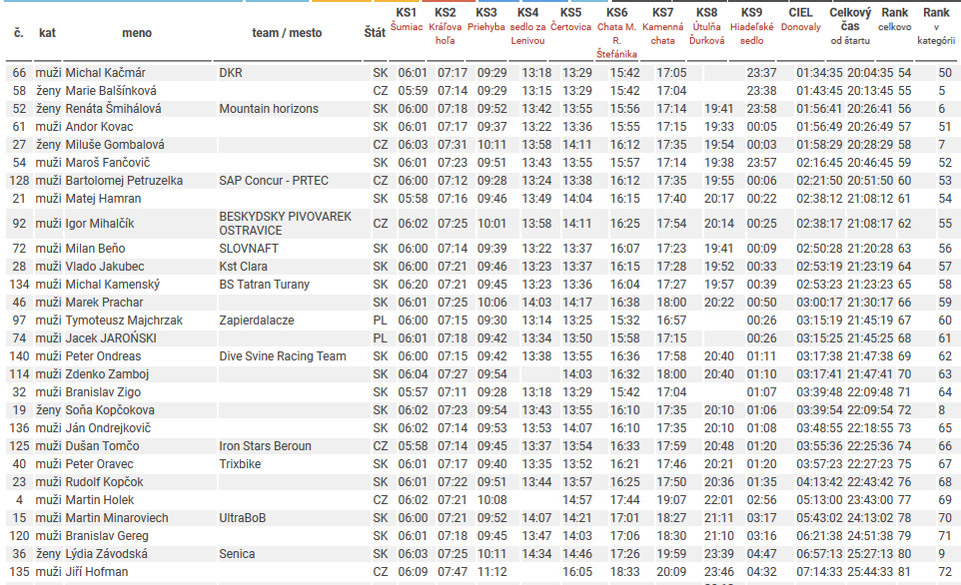
Task: Click the 'meno' column header
Action: click(137, 33)
